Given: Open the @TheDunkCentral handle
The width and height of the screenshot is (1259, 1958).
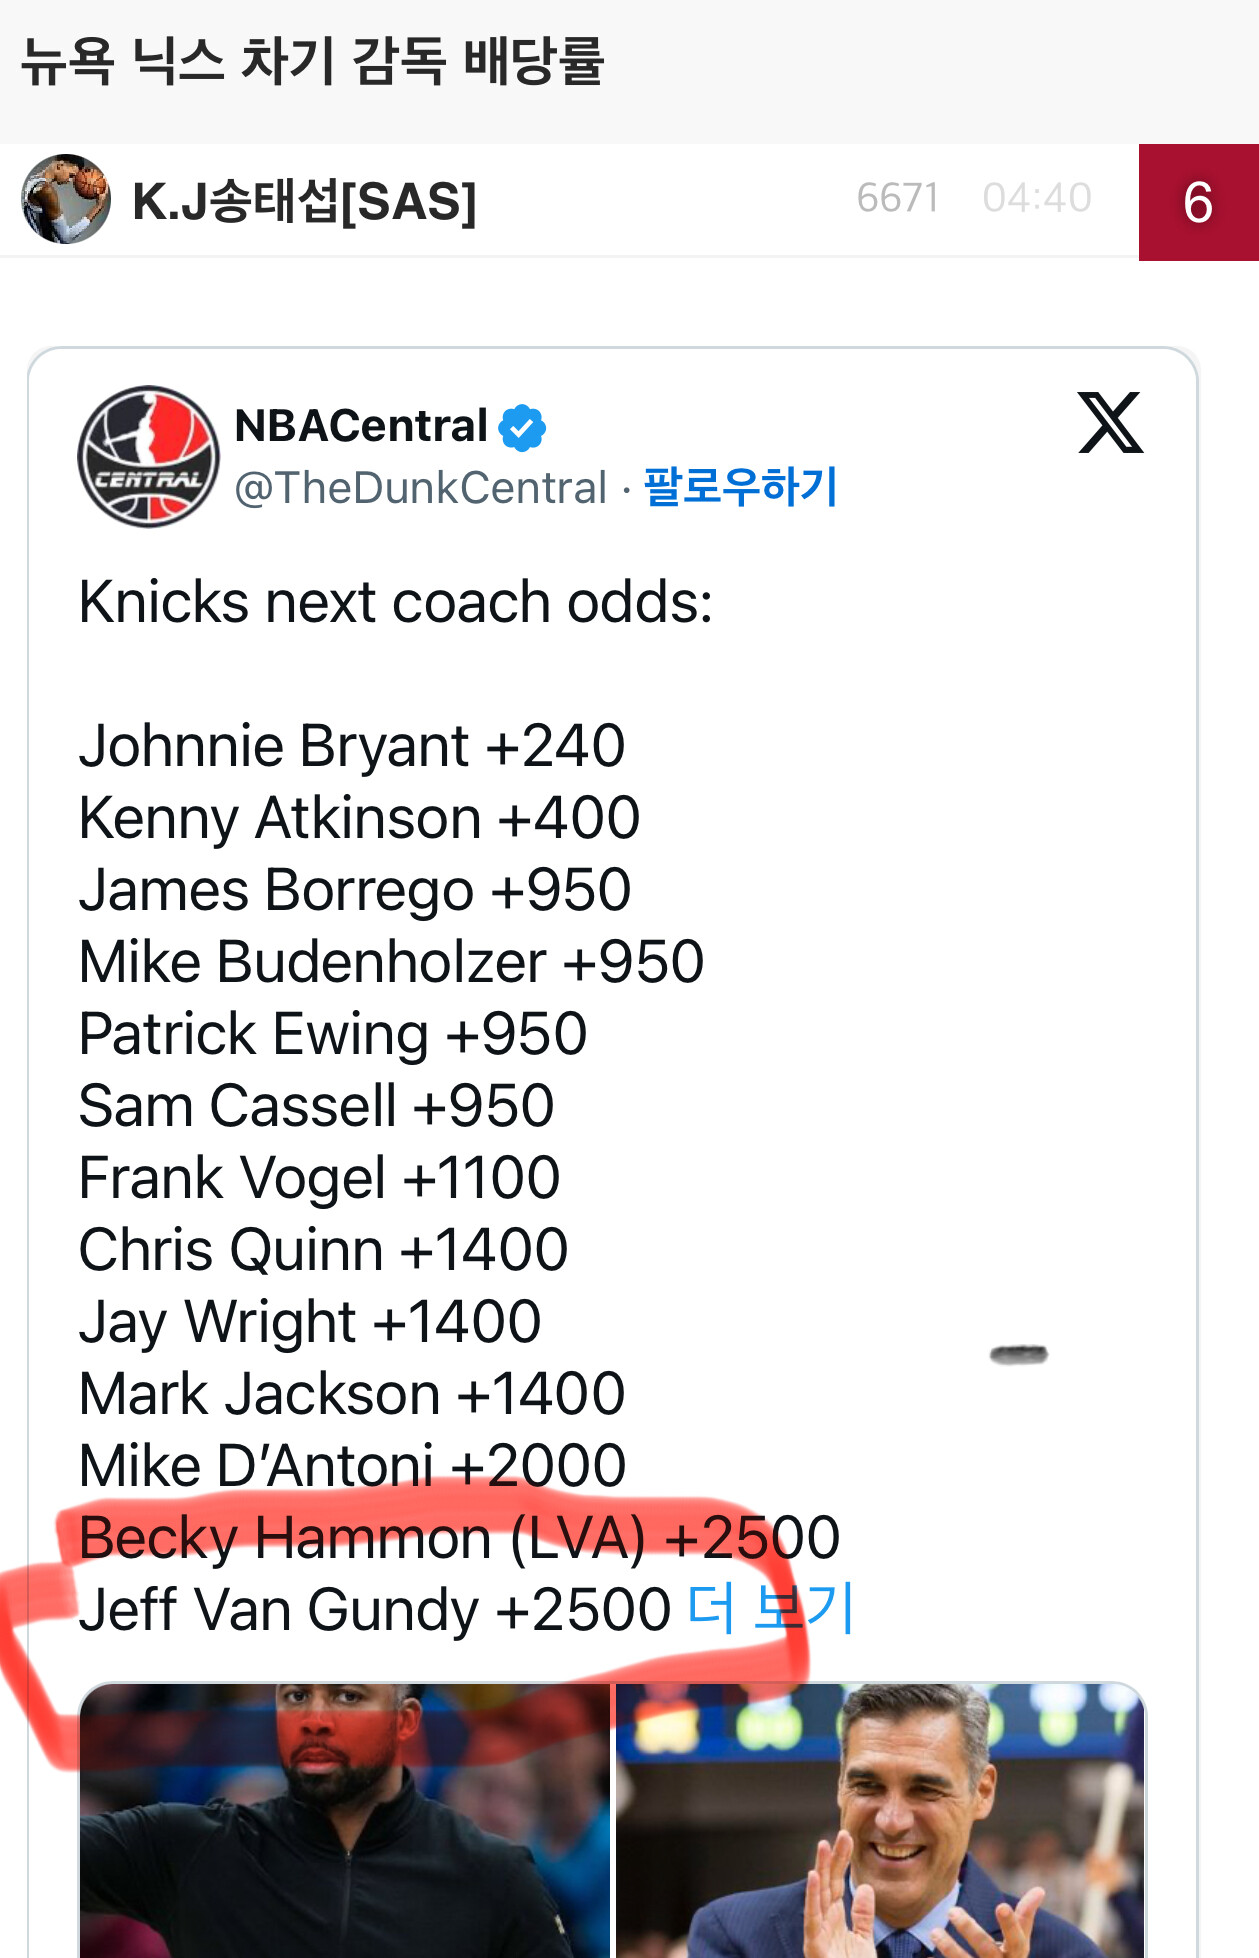Looking at the screenshot, I should point(420,488).
